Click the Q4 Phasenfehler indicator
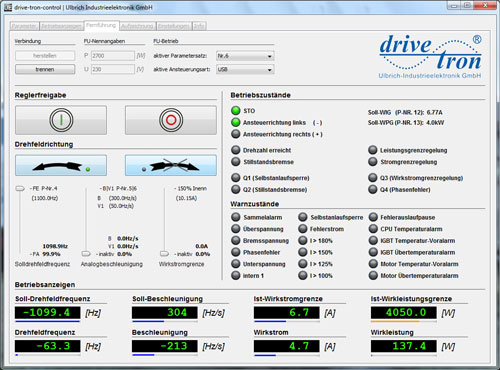This screenshot has height=370, width=500. pos(373,189)
